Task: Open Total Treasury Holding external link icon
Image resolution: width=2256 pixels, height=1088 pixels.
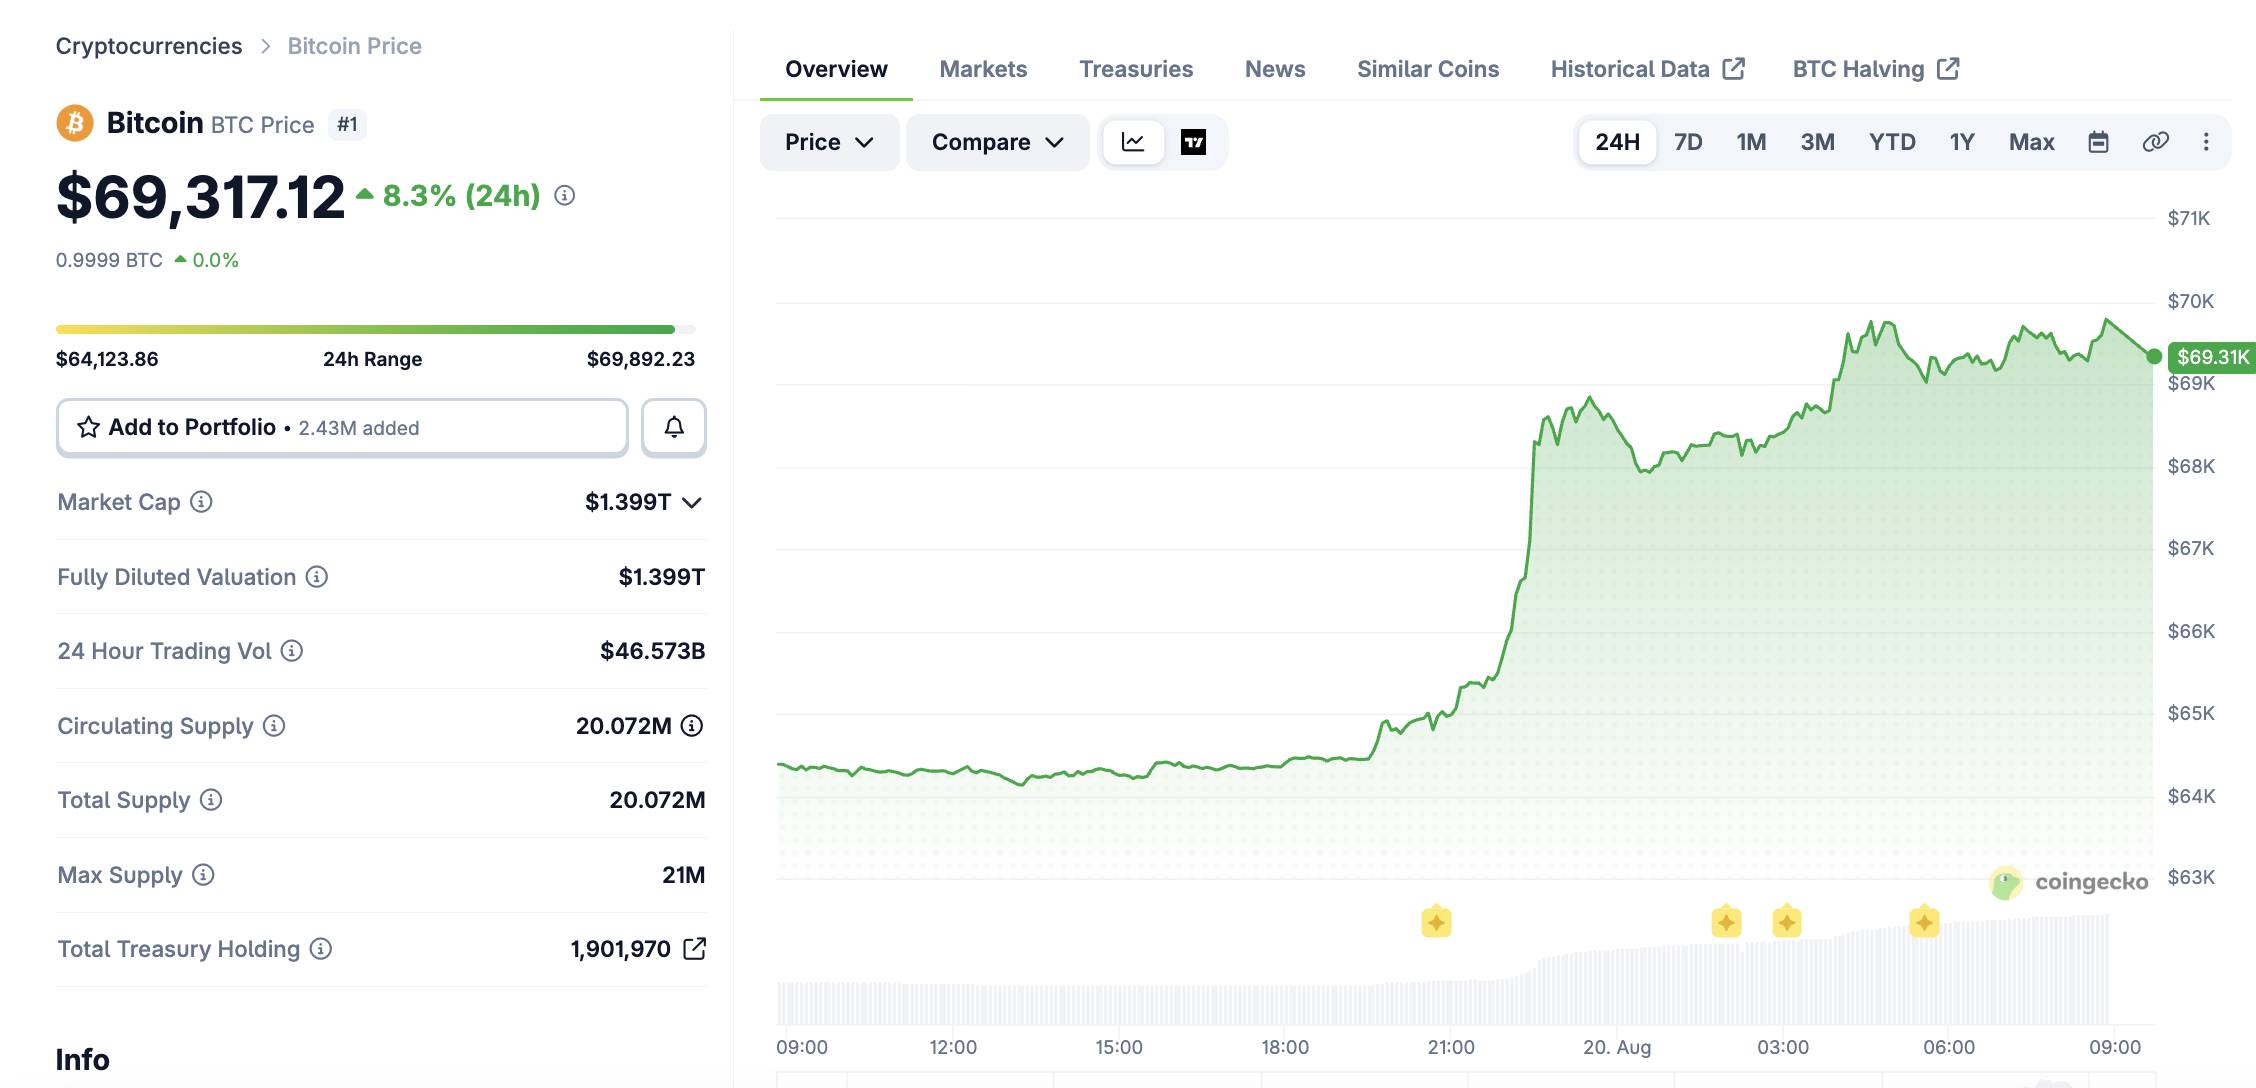Action: point(694,949)
